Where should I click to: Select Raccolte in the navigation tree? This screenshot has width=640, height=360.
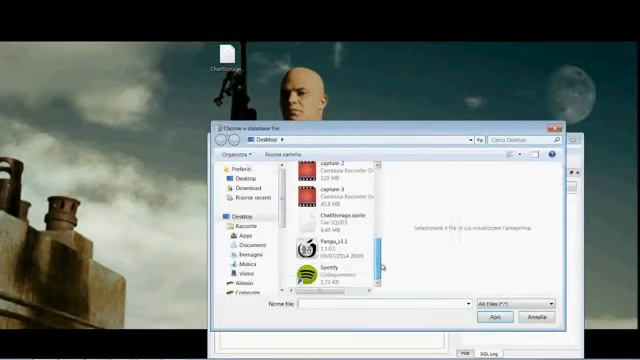(246, 226)
